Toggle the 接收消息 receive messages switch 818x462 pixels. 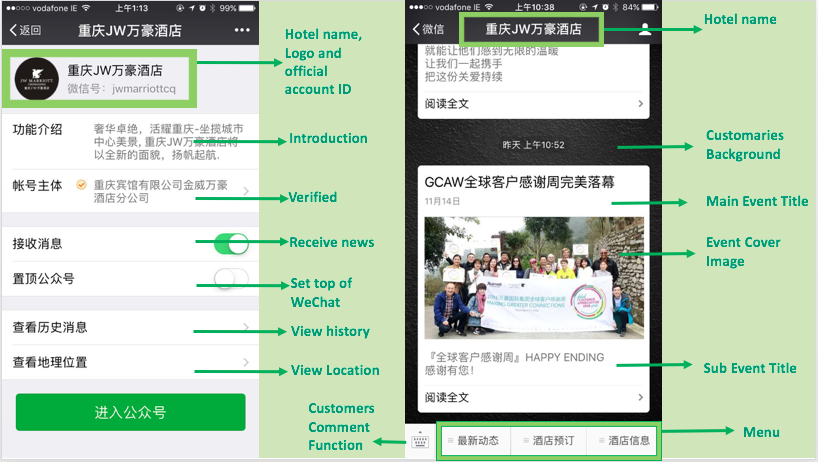pos(231,243)
